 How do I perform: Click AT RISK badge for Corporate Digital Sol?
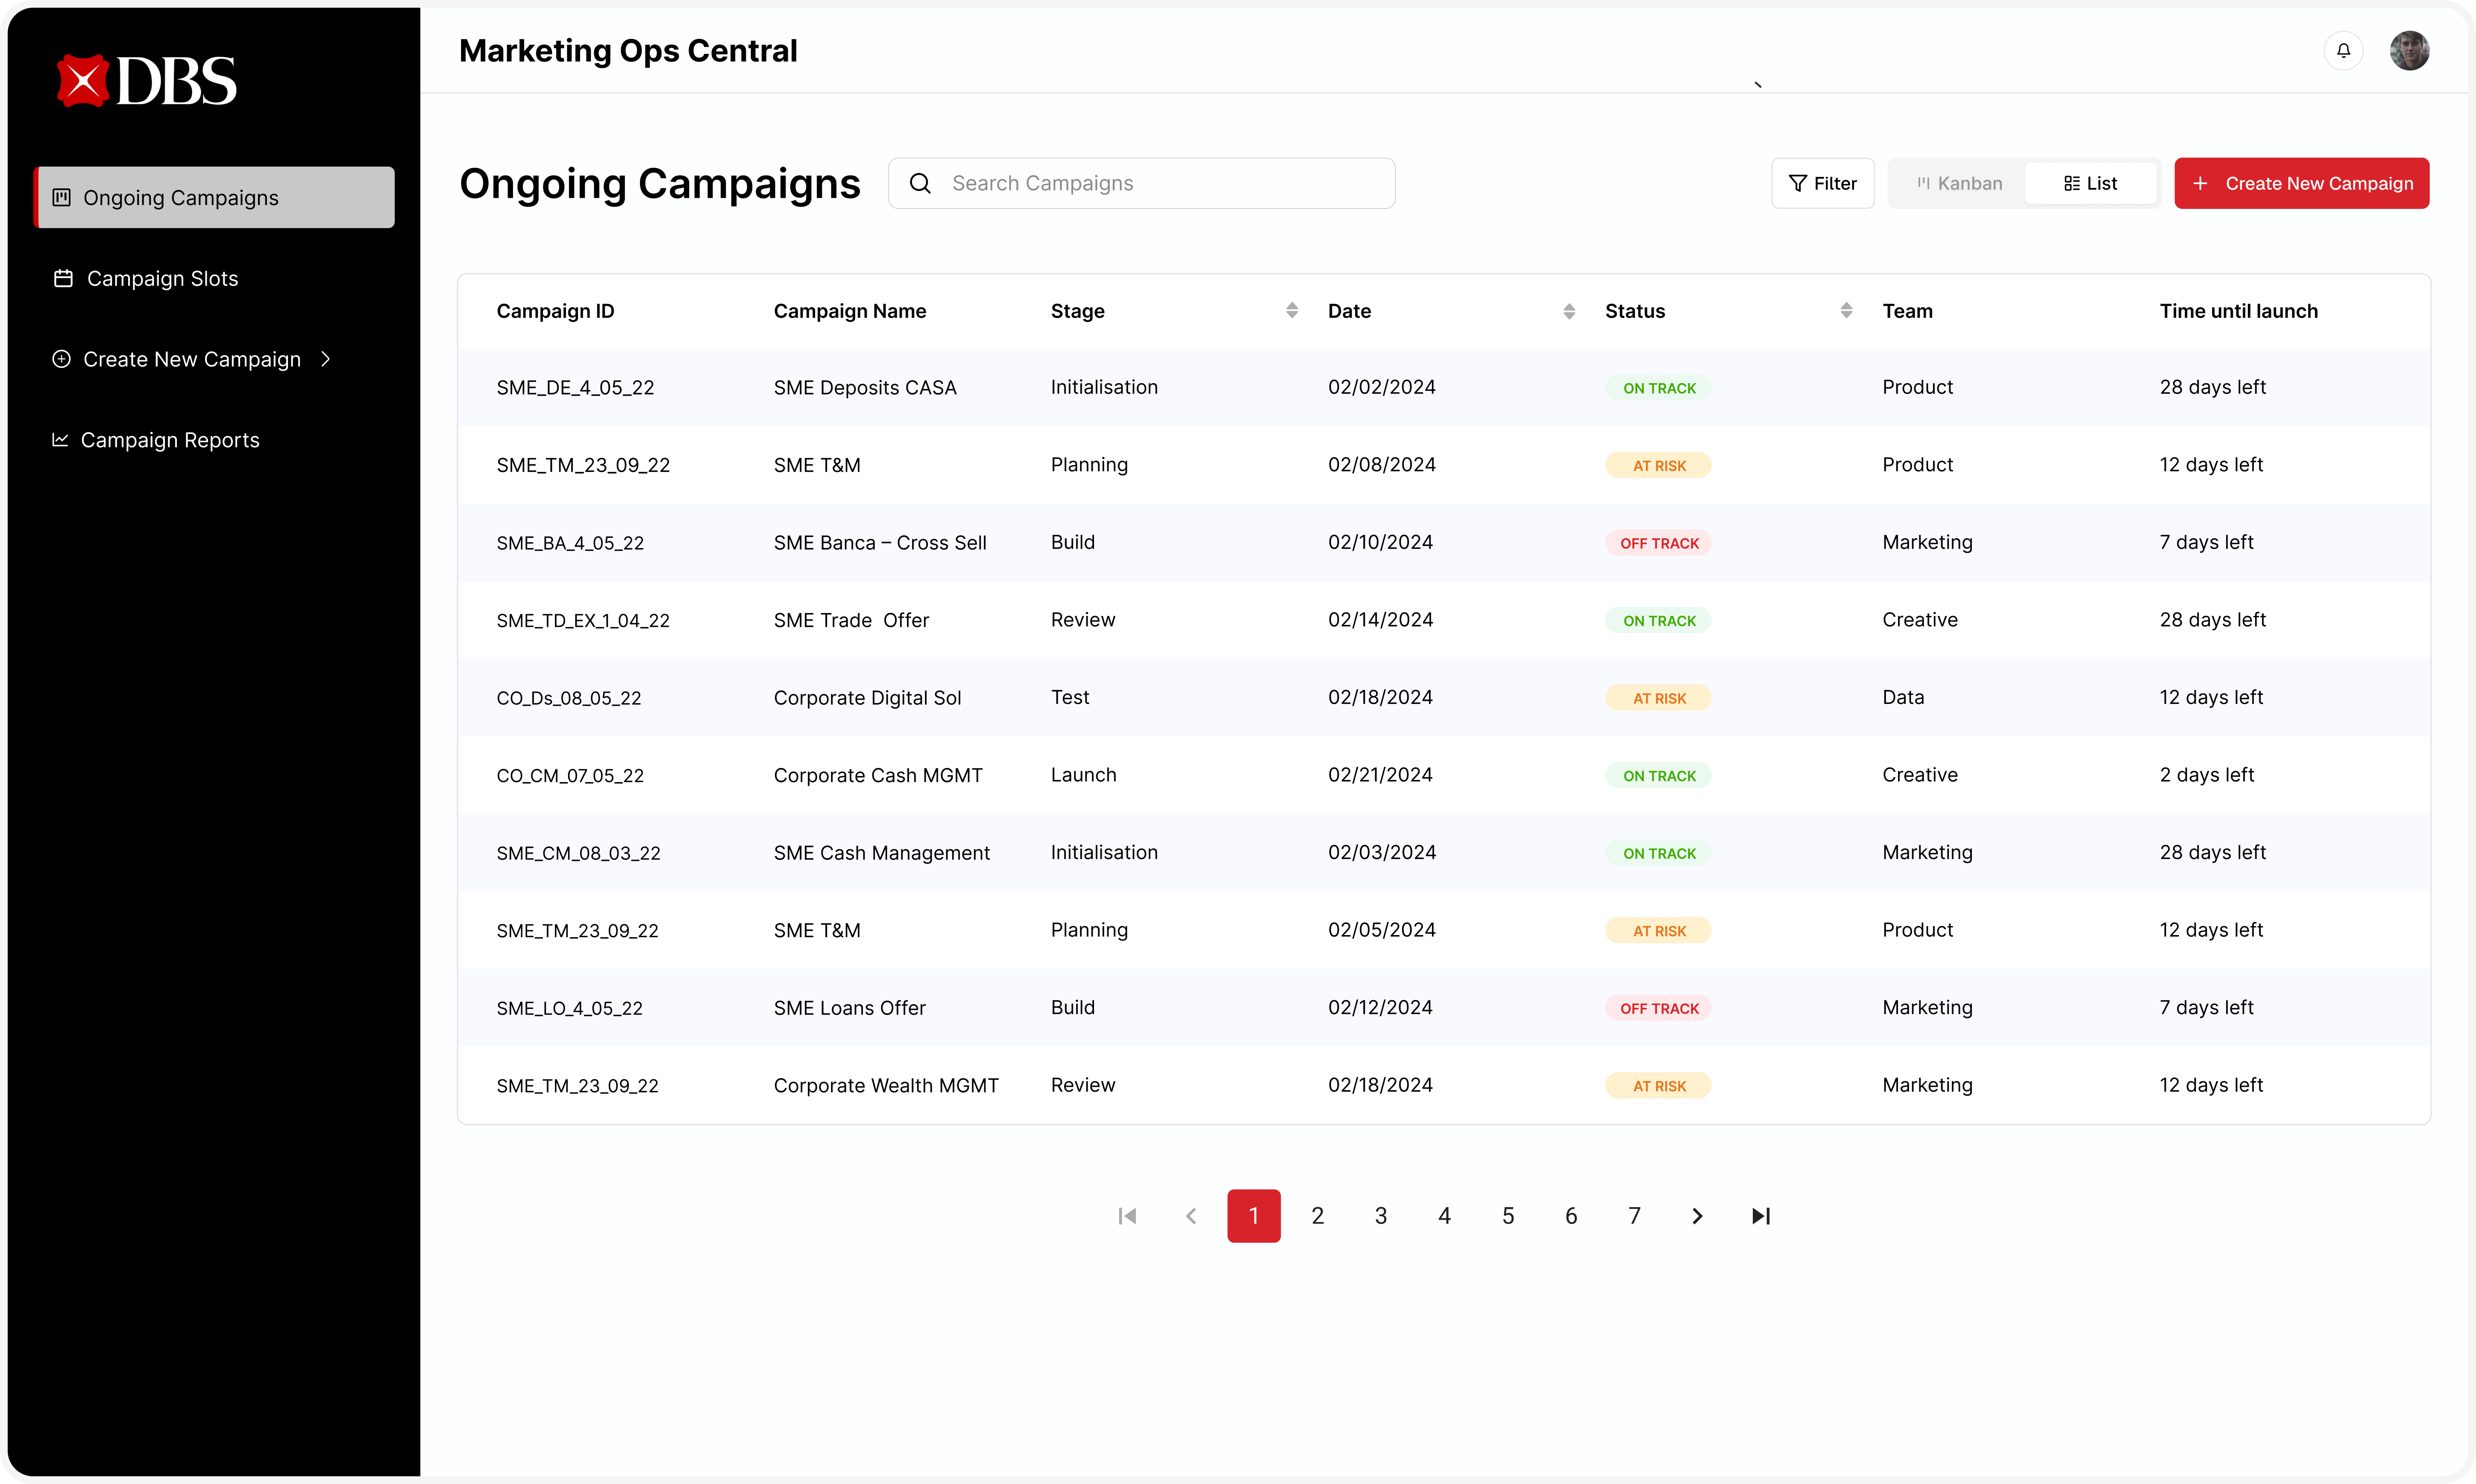1658,698
